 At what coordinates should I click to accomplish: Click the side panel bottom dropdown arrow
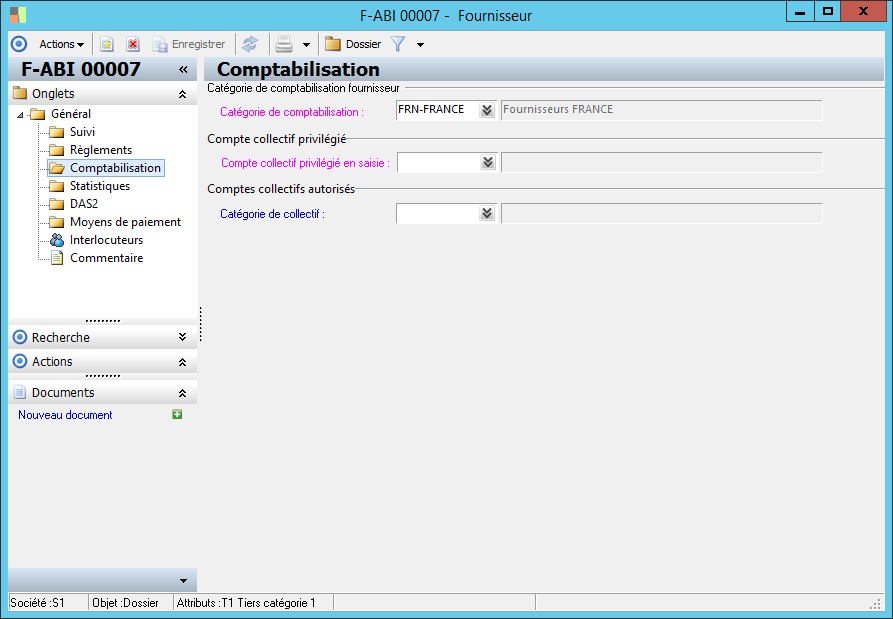click(183, 581)
